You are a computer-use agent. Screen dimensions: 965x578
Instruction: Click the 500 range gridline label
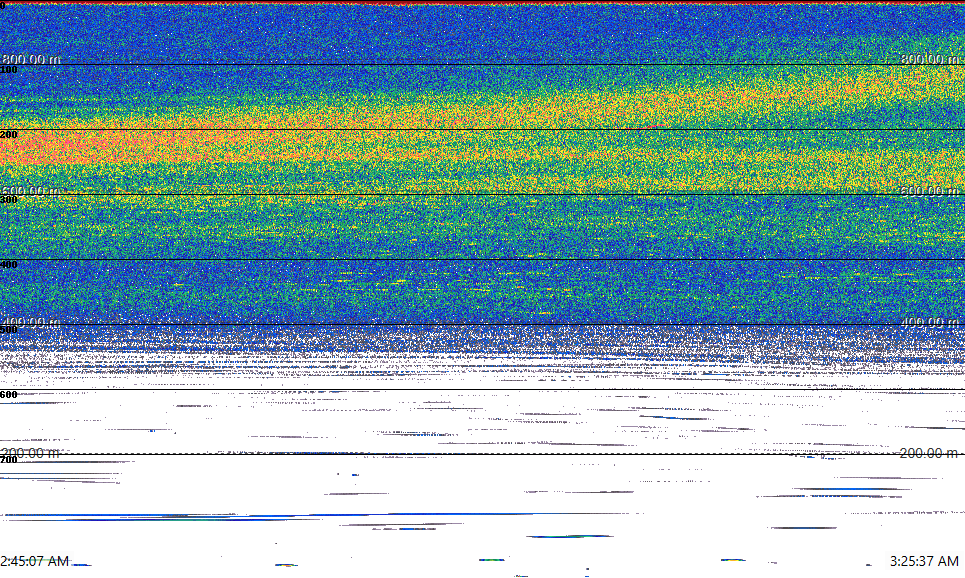click(x=9, y=329)
